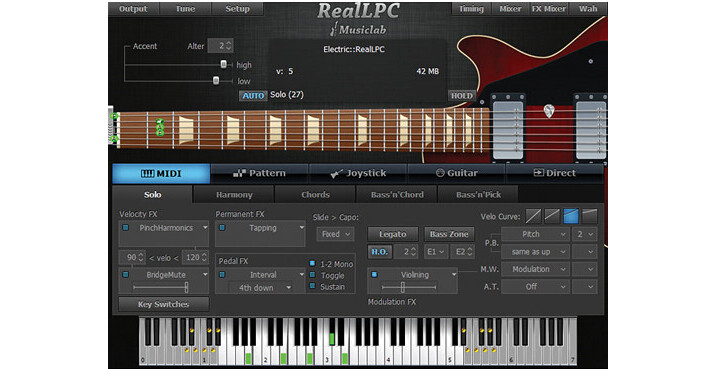The width and height of the screenshot is (716, 376).
Task: Select the blue highlighted Velo Curve icon
Action: tap(570, 217)
